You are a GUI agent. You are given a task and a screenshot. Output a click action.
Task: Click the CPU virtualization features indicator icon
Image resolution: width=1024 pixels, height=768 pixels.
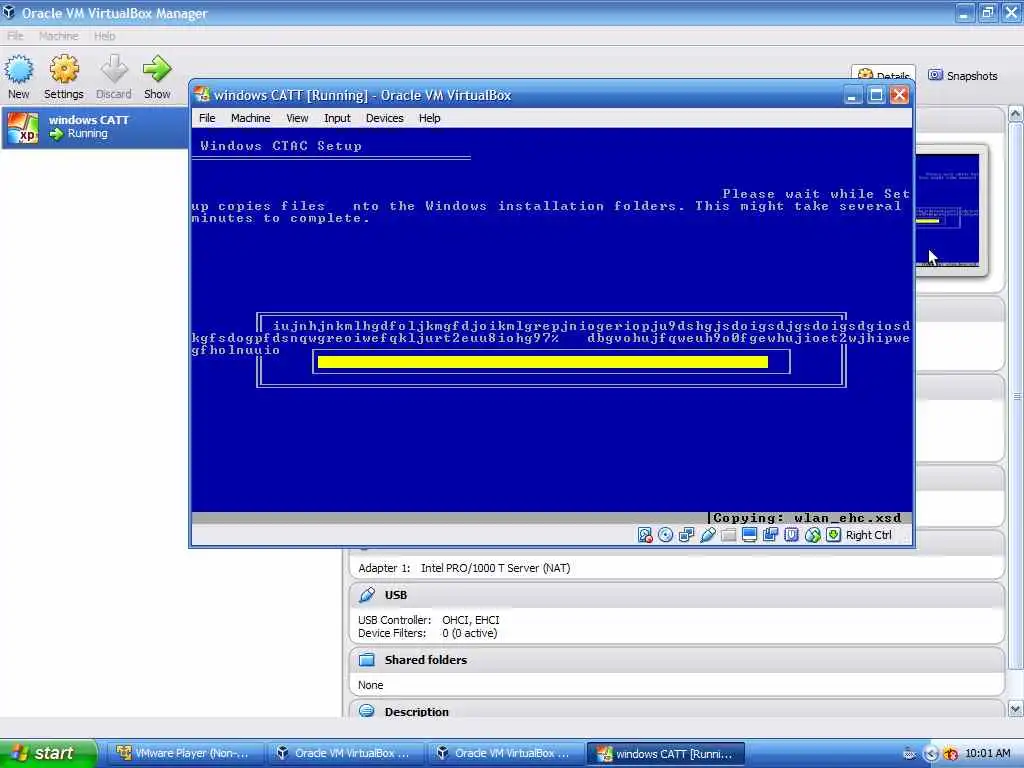pyautogui.click(x=791, y=535)
